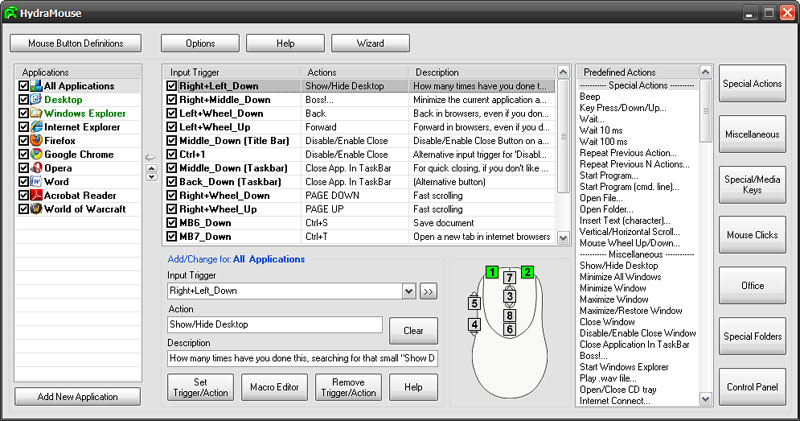Toggle the World of Warcraft checkbox
Image resolution: width=800 pixels, height=421 pixels.
click(x=23, y=209)
